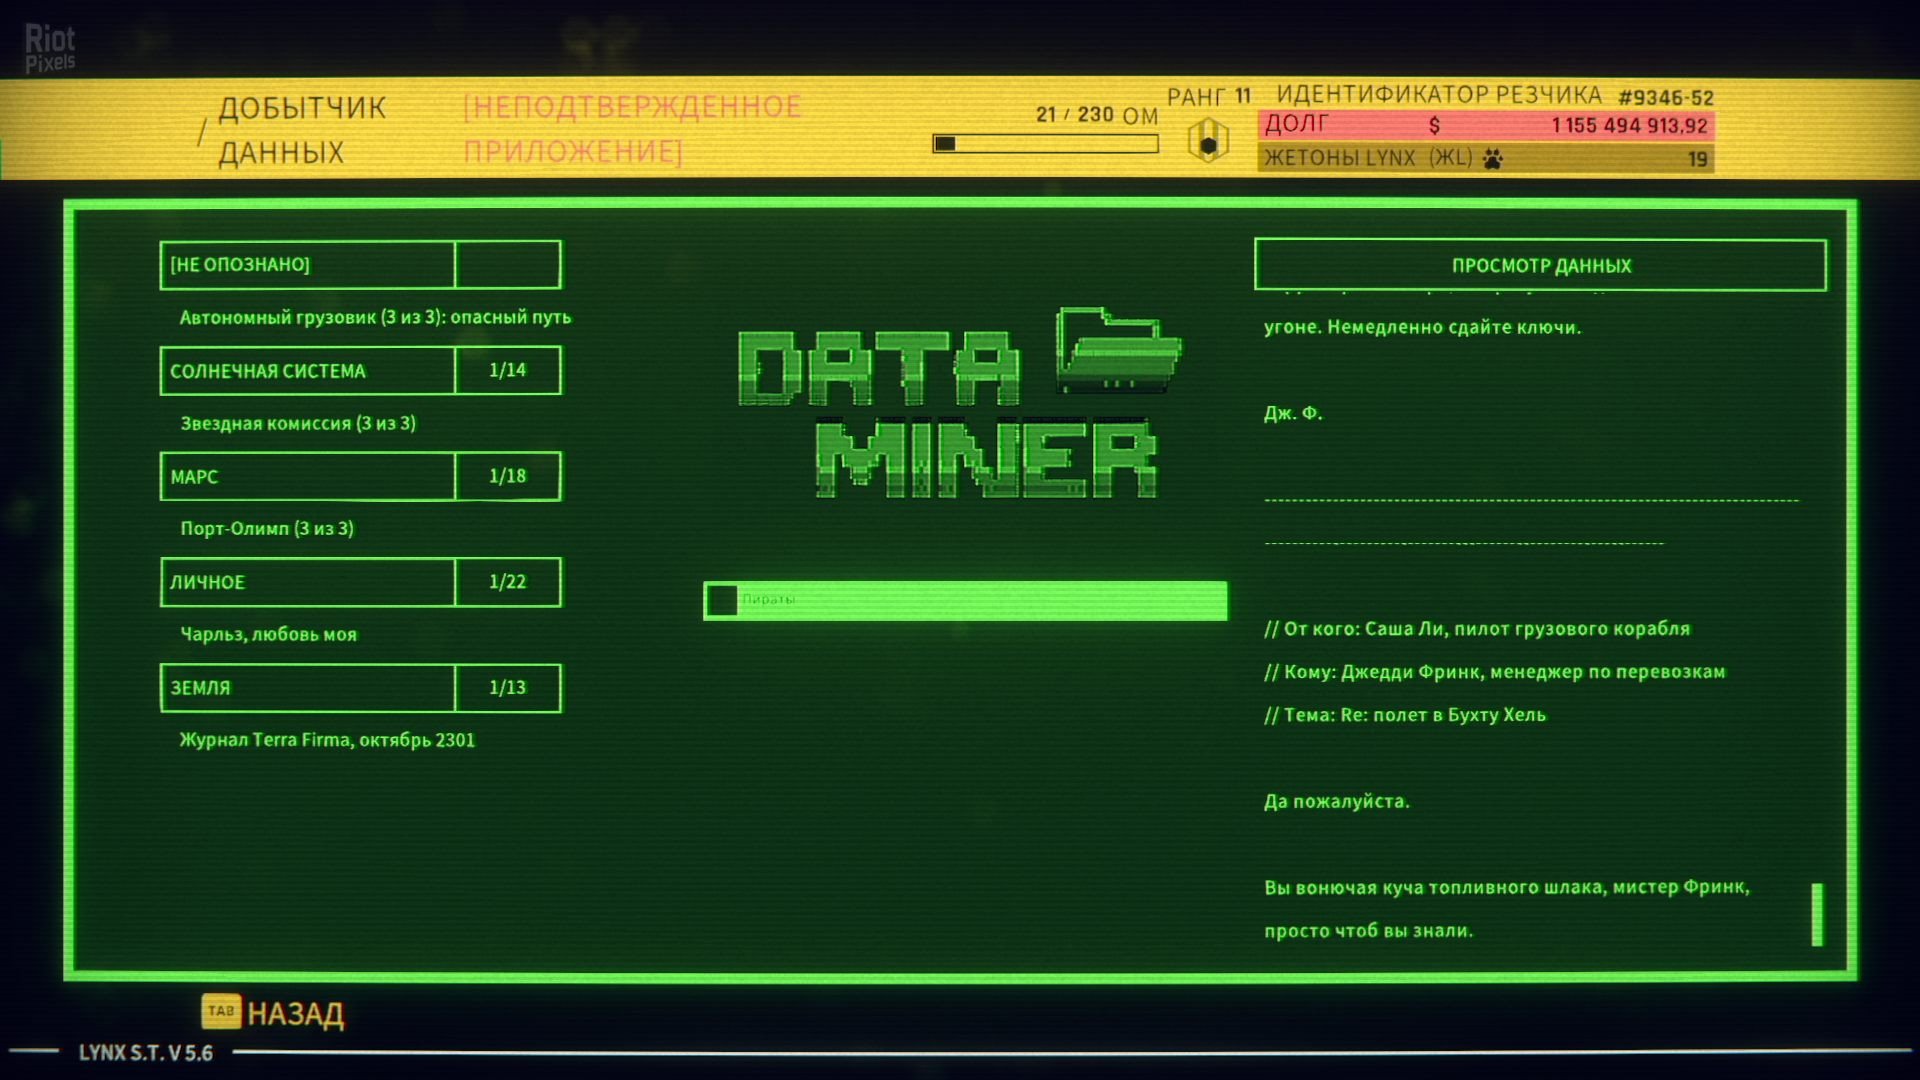The height and width of the screenshot is (1080, 1920).
Task: Click the hexagon emblem beside the OM counter
Action: point(1207,138)
